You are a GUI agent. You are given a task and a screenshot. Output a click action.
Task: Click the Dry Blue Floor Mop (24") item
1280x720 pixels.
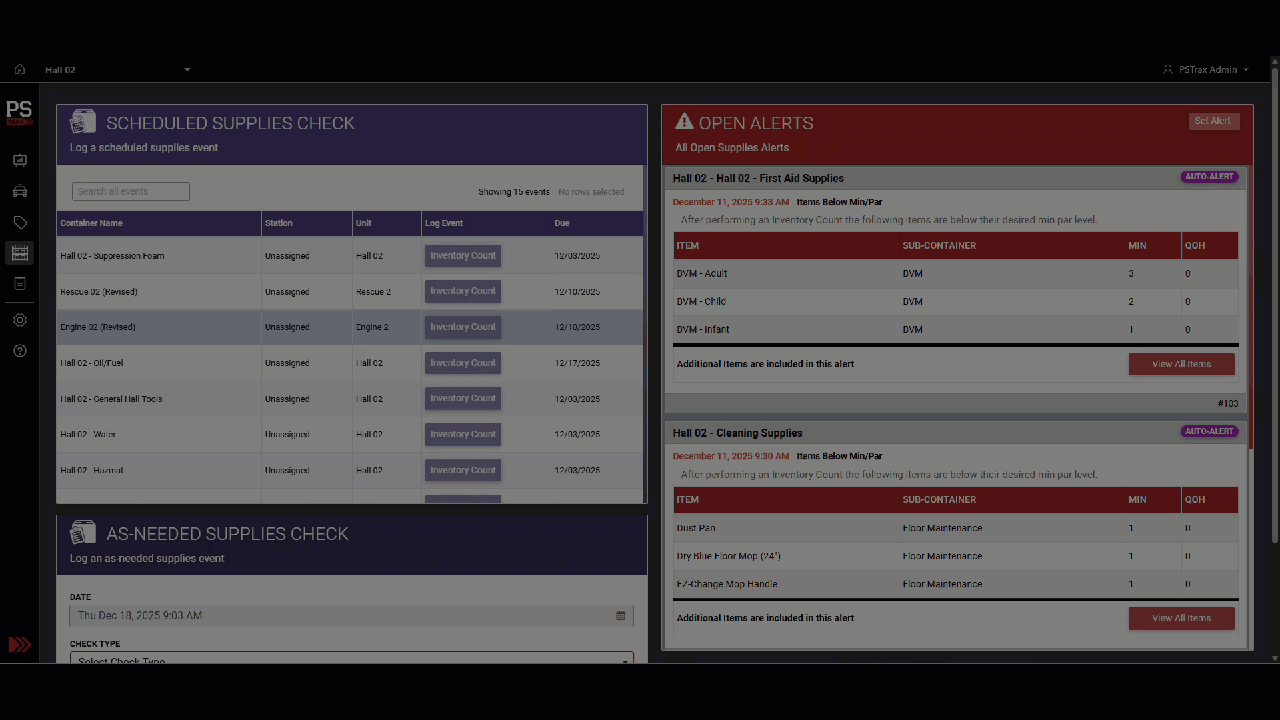[x=728, y=556]
